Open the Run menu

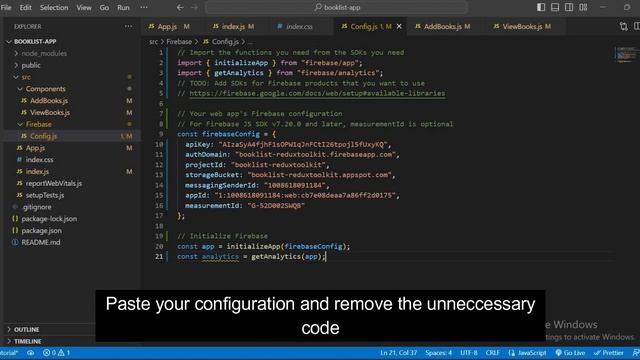coord(123,7)
